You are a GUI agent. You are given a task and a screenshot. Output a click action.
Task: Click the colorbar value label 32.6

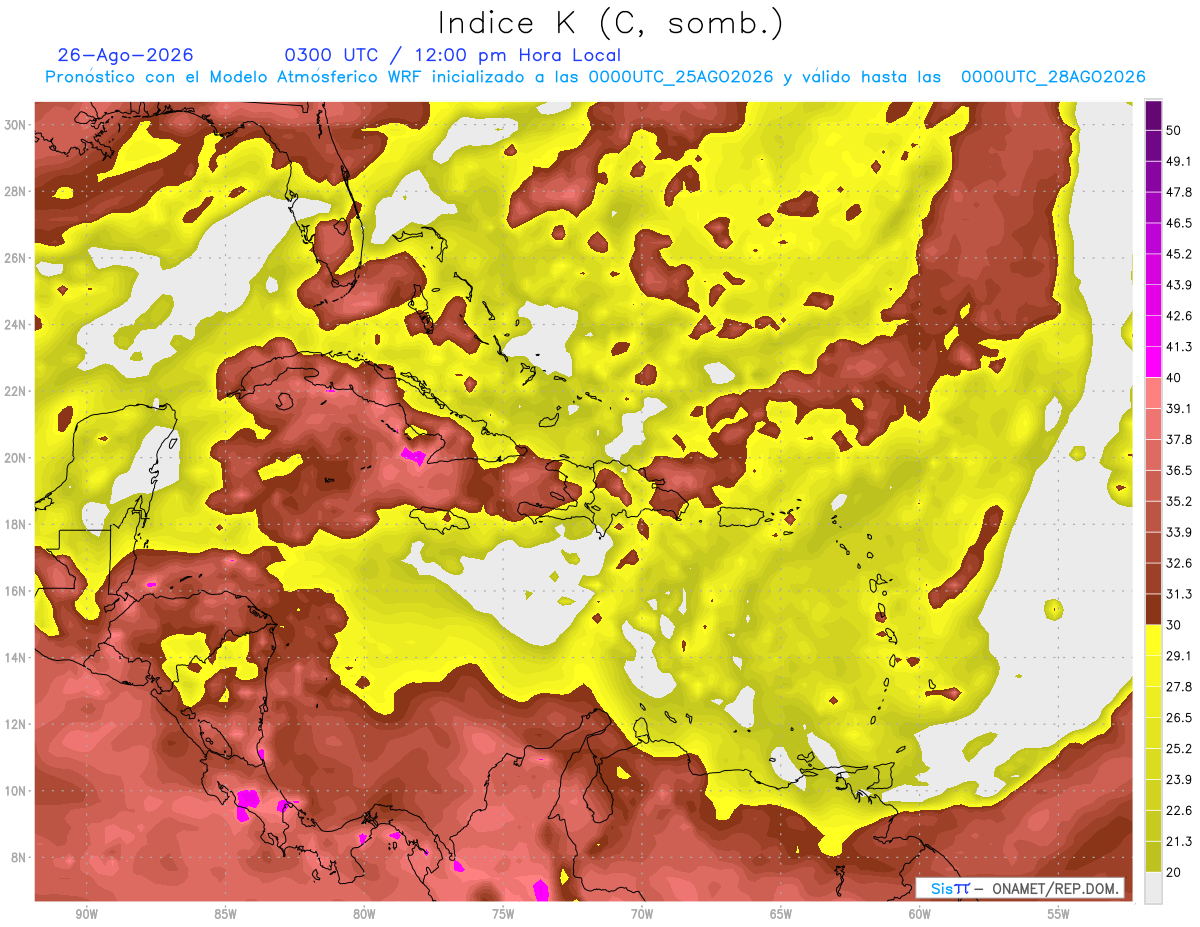pyautogui.click(x=1179, y=563)
